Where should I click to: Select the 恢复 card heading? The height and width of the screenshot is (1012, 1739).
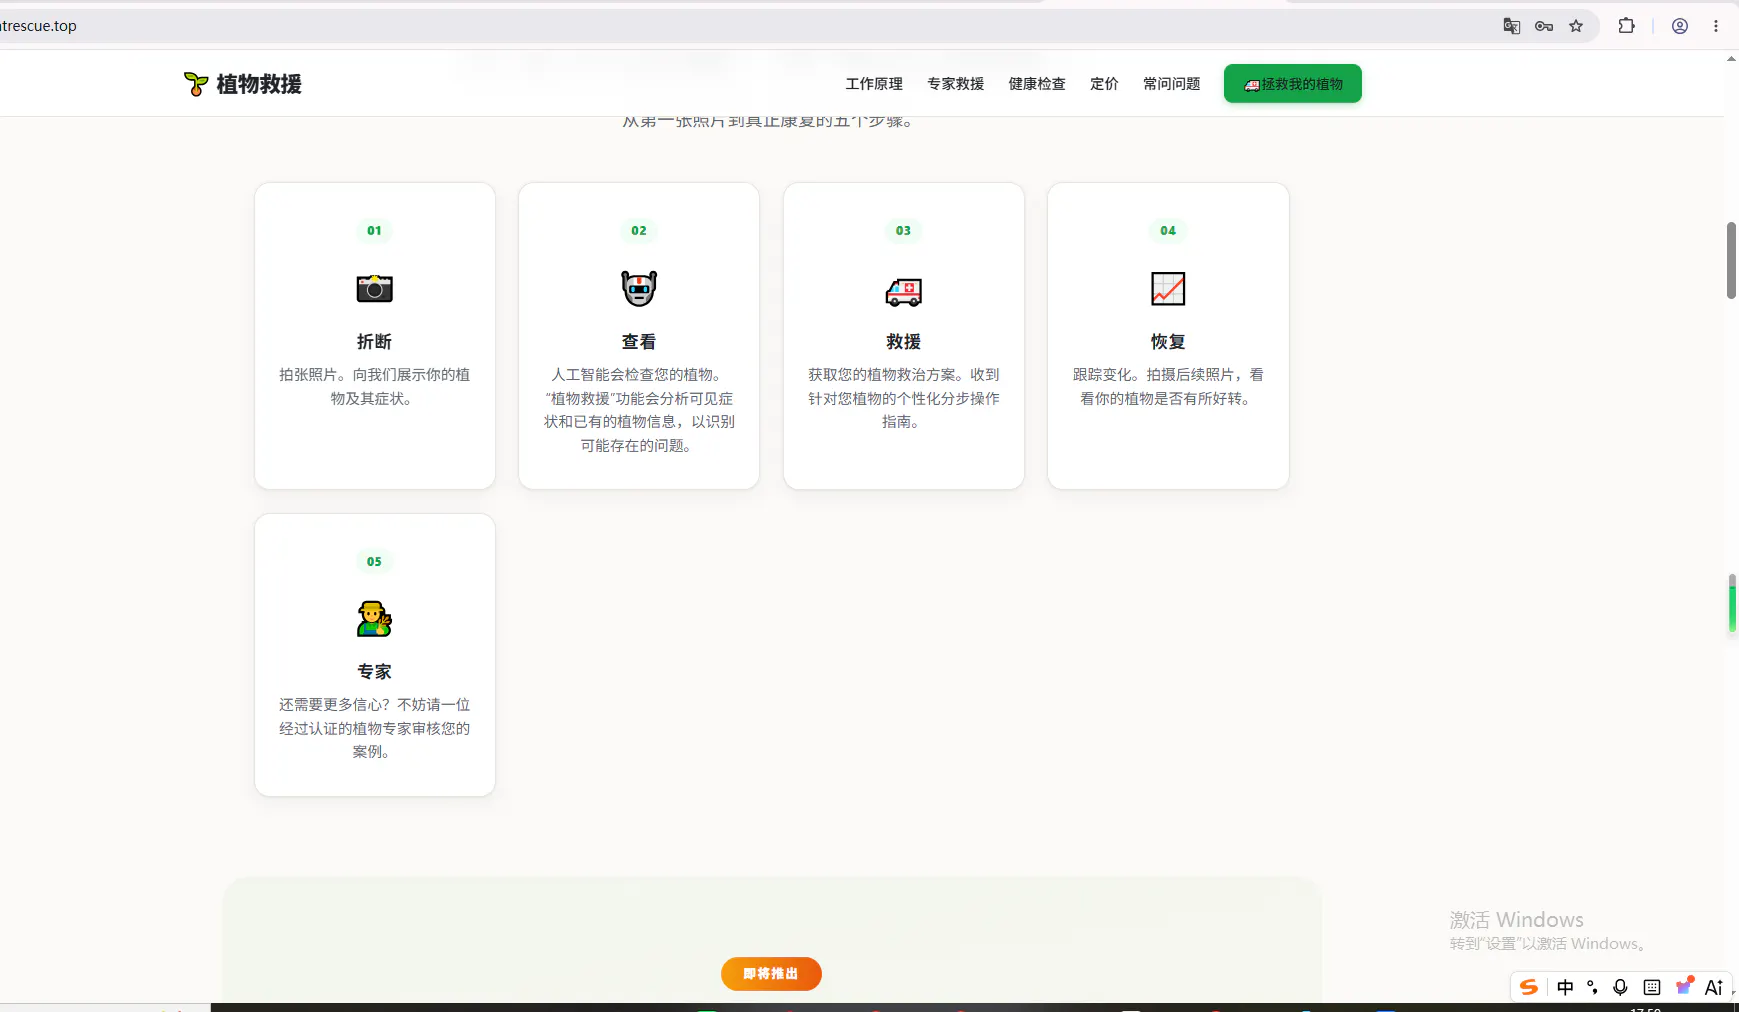1168,342
